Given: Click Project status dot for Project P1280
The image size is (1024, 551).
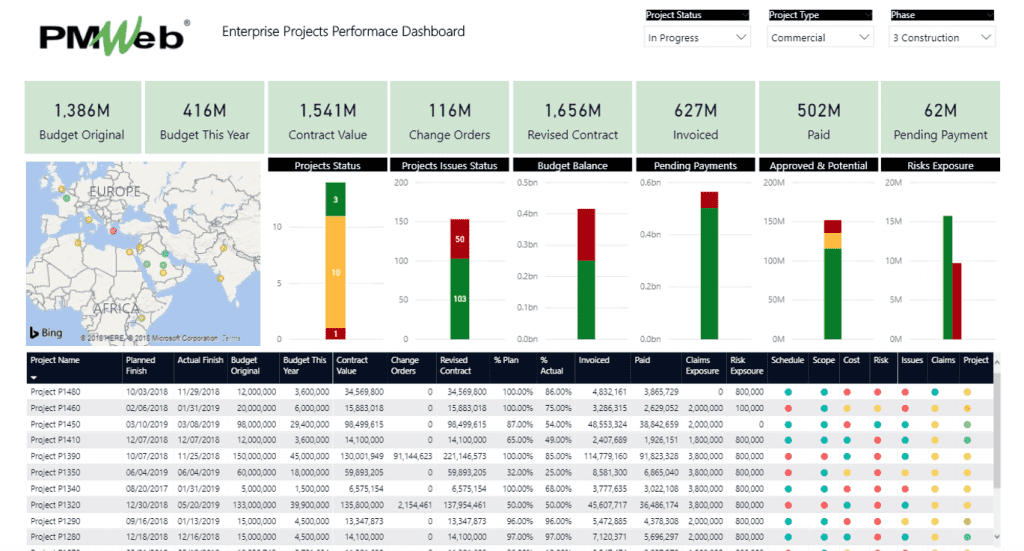Looking at the screenshot, I should (x=967, y=537).
